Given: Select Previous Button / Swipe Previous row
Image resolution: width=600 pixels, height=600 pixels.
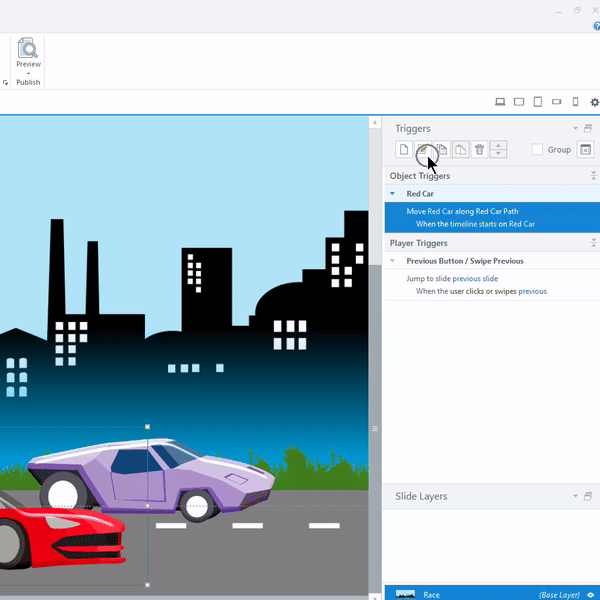Looking at the screenshot, I should pos(492,261).
